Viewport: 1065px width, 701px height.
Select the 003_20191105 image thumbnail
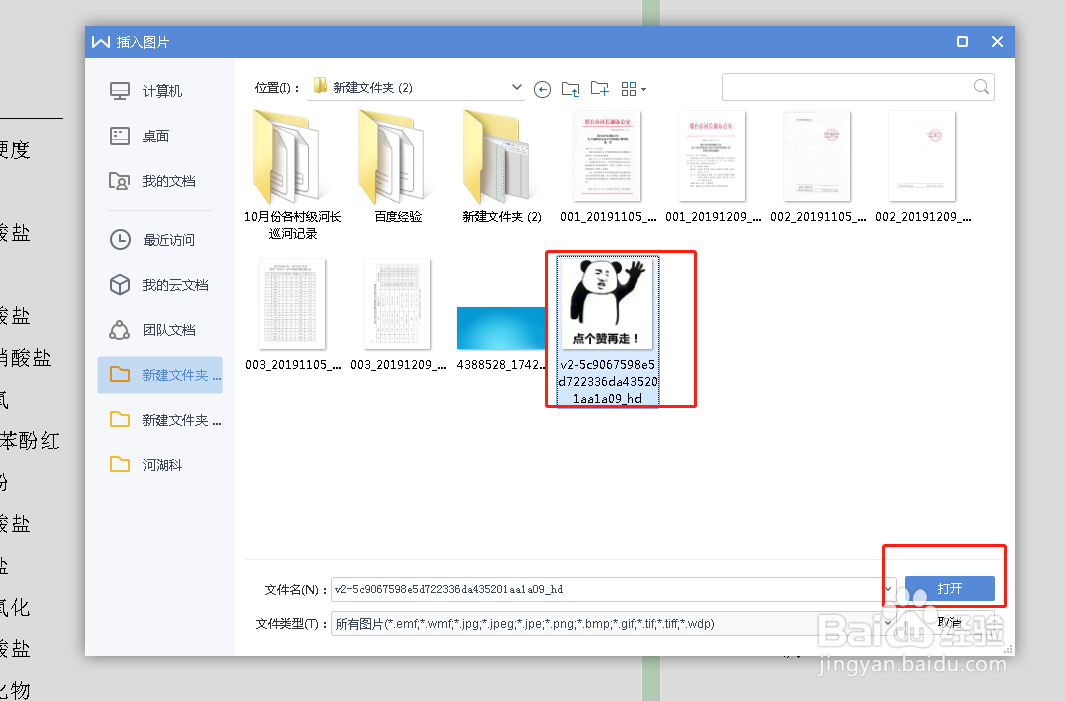293,314
